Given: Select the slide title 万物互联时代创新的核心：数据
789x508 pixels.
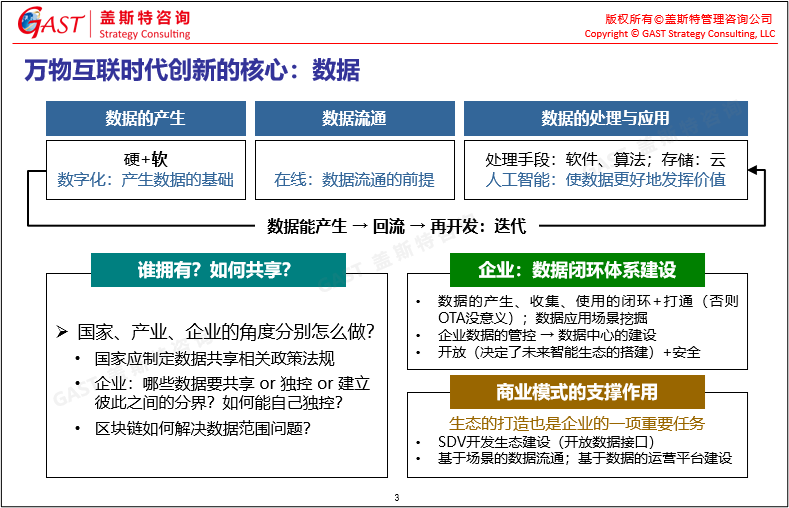Looking at the screenshot, I should point(191,71).
